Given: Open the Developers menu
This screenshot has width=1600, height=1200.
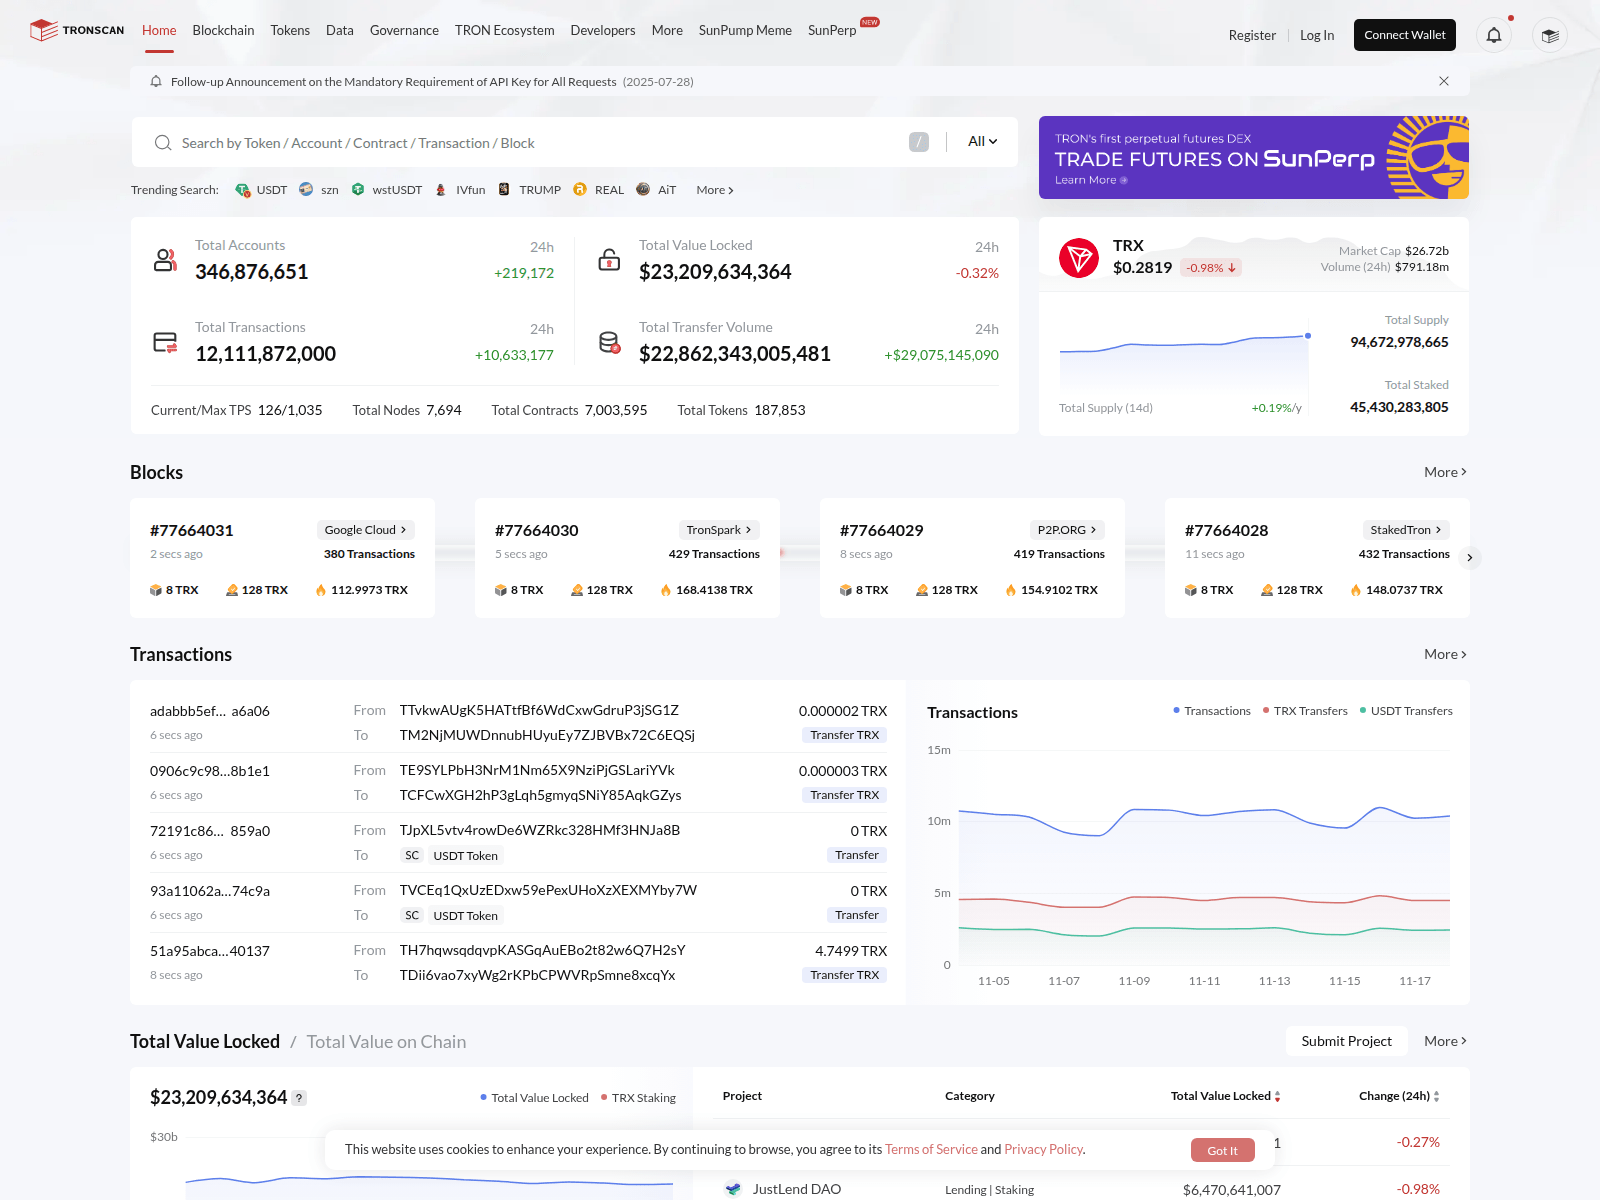Looking at the screenshot, I should click(x=603, y=30).
